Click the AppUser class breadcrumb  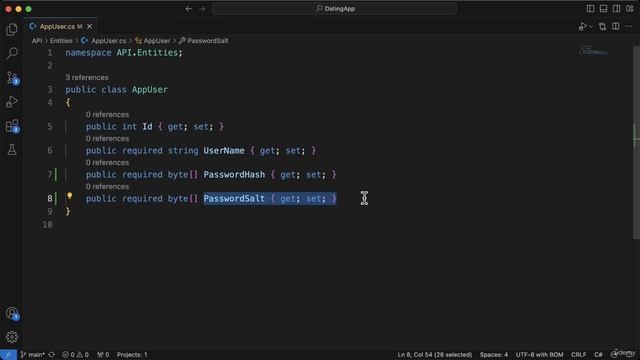tap(153, 41)
